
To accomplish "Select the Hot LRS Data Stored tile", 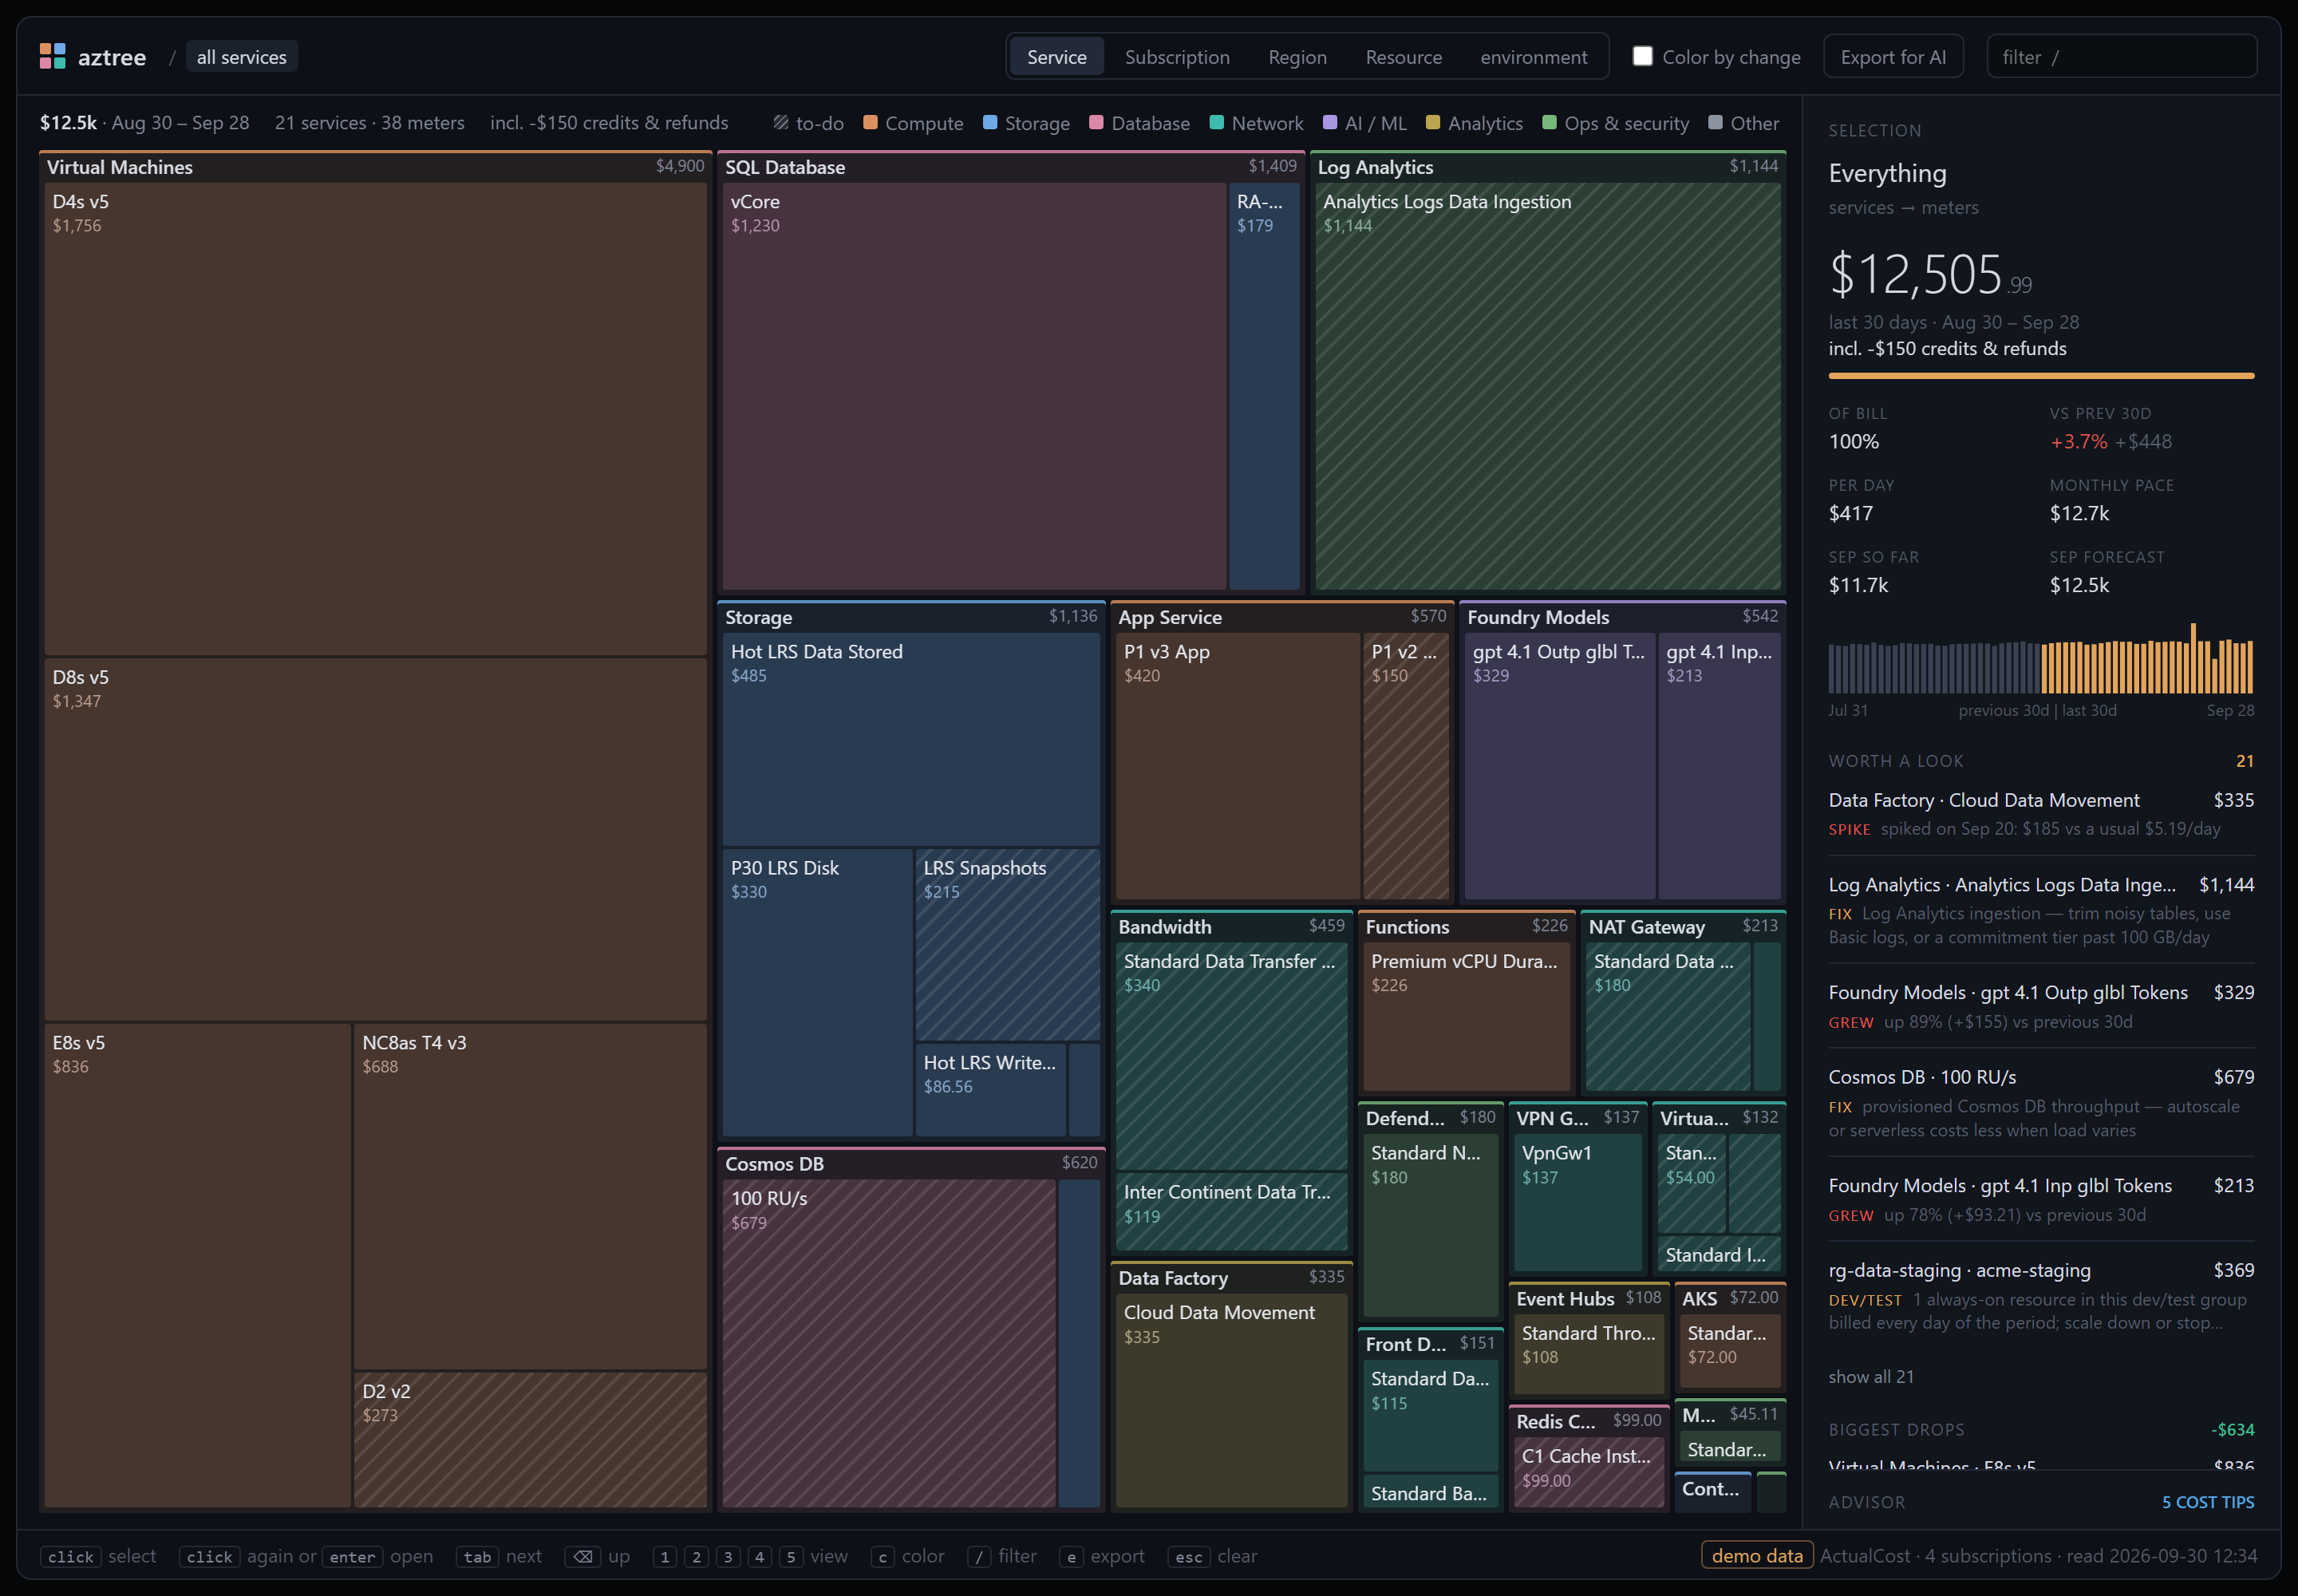I will [911, 739].
